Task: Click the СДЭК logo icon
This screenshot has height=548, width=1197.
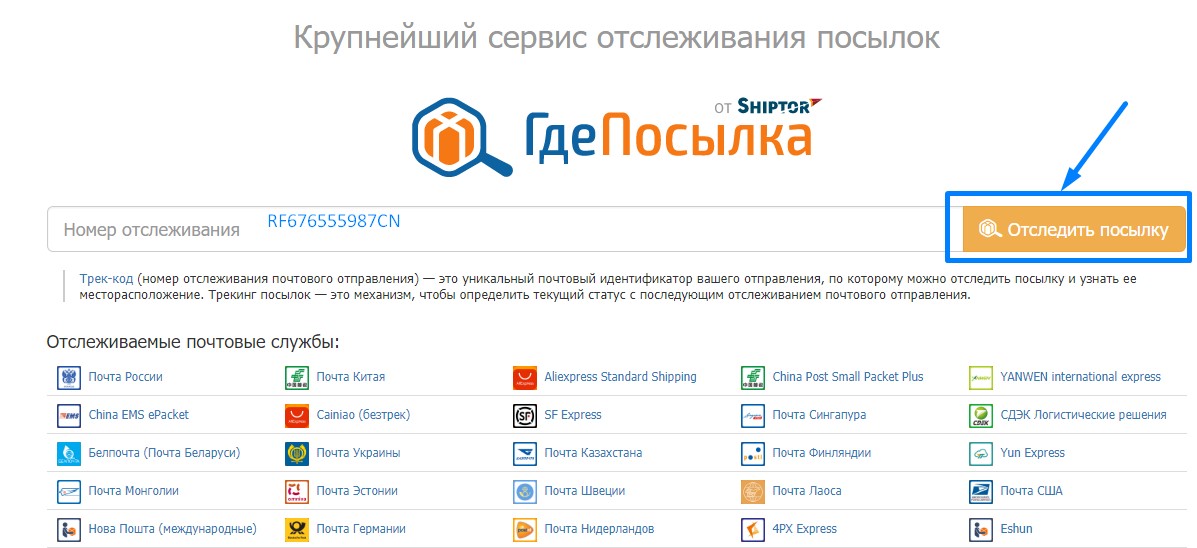Action: click(980, 415)
